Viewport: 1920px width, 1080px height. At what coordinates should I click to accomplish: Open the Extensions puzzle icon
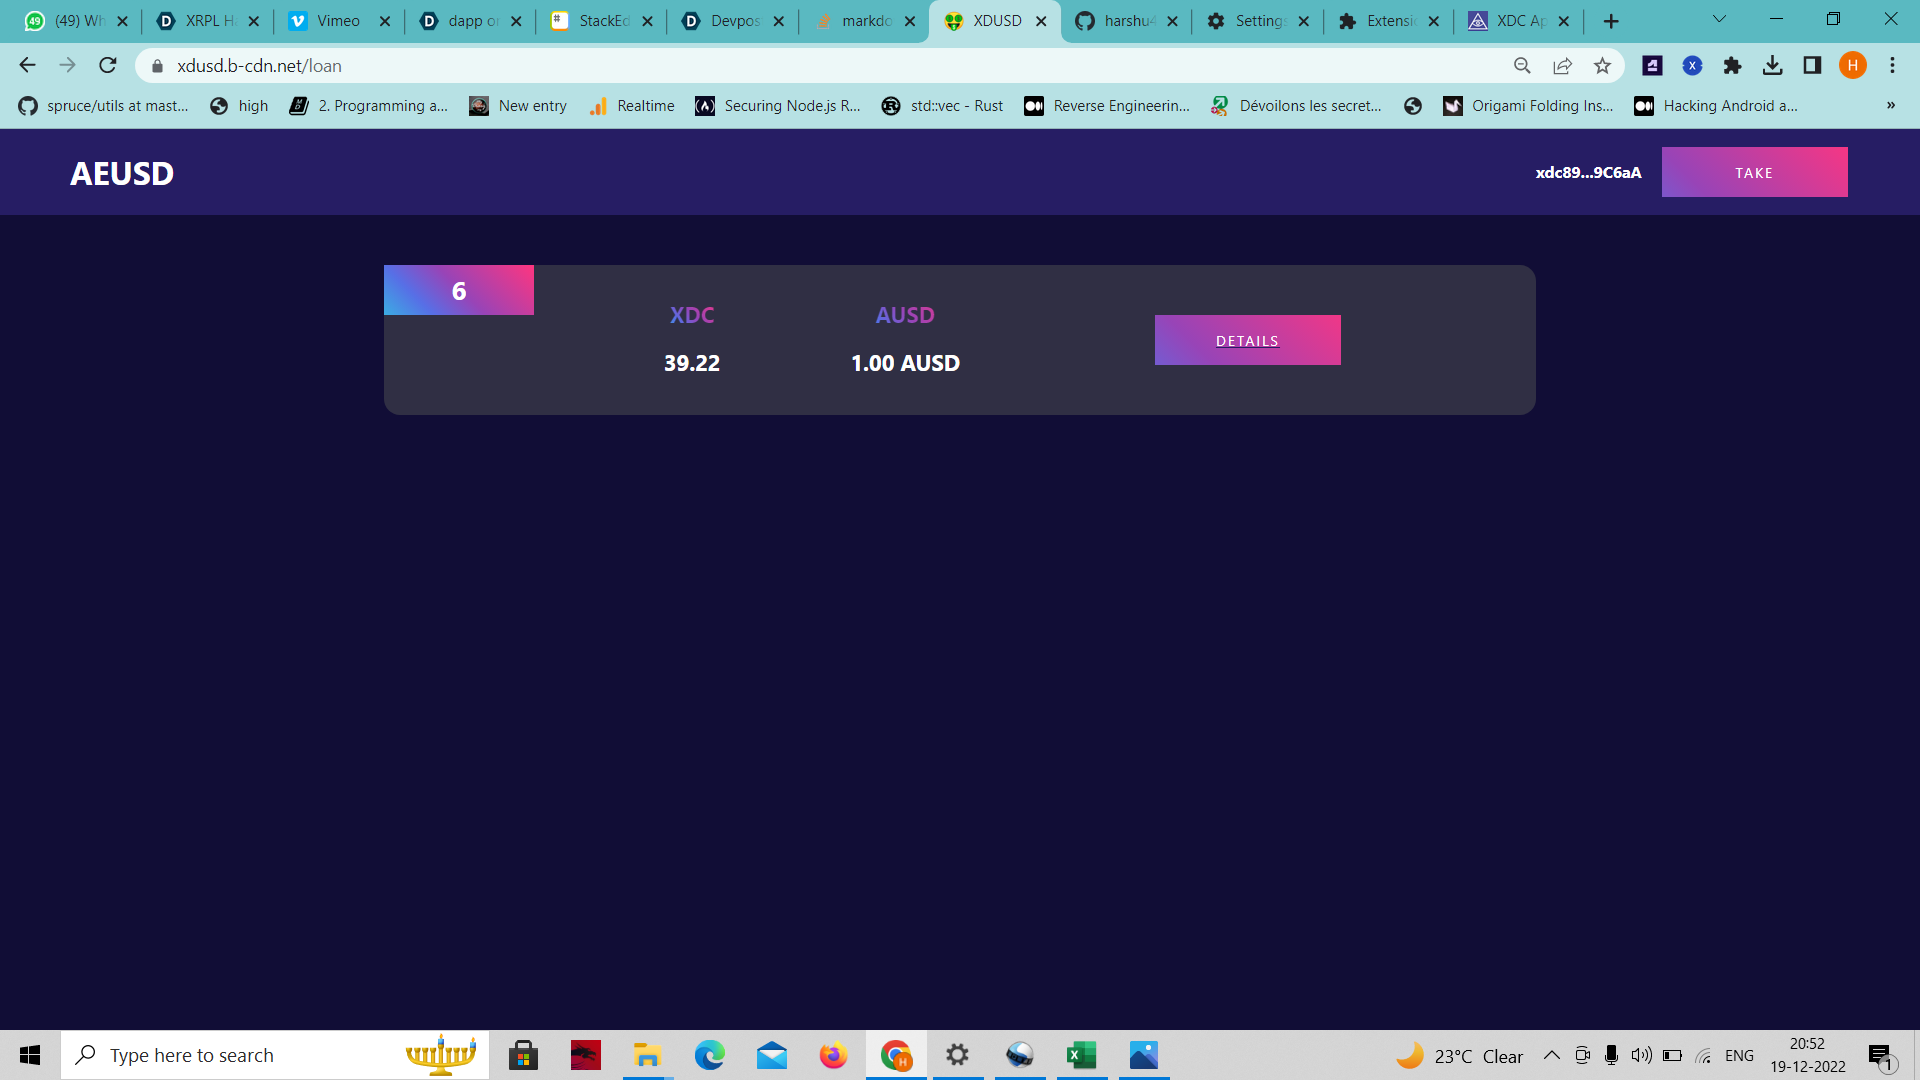pos(1732,66)
